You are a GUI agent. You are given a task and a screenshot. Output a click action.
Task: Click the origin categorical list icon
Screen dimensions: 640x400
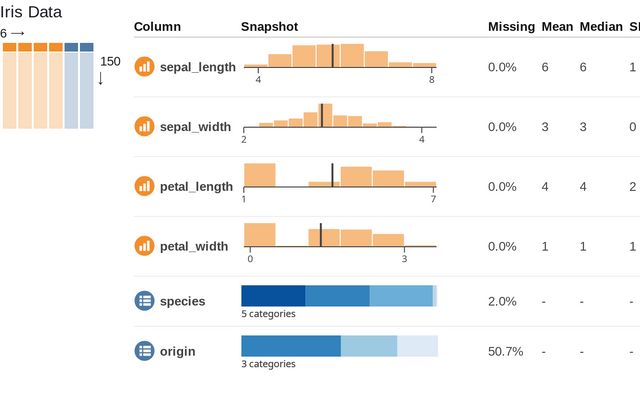(x=144, y=351)
